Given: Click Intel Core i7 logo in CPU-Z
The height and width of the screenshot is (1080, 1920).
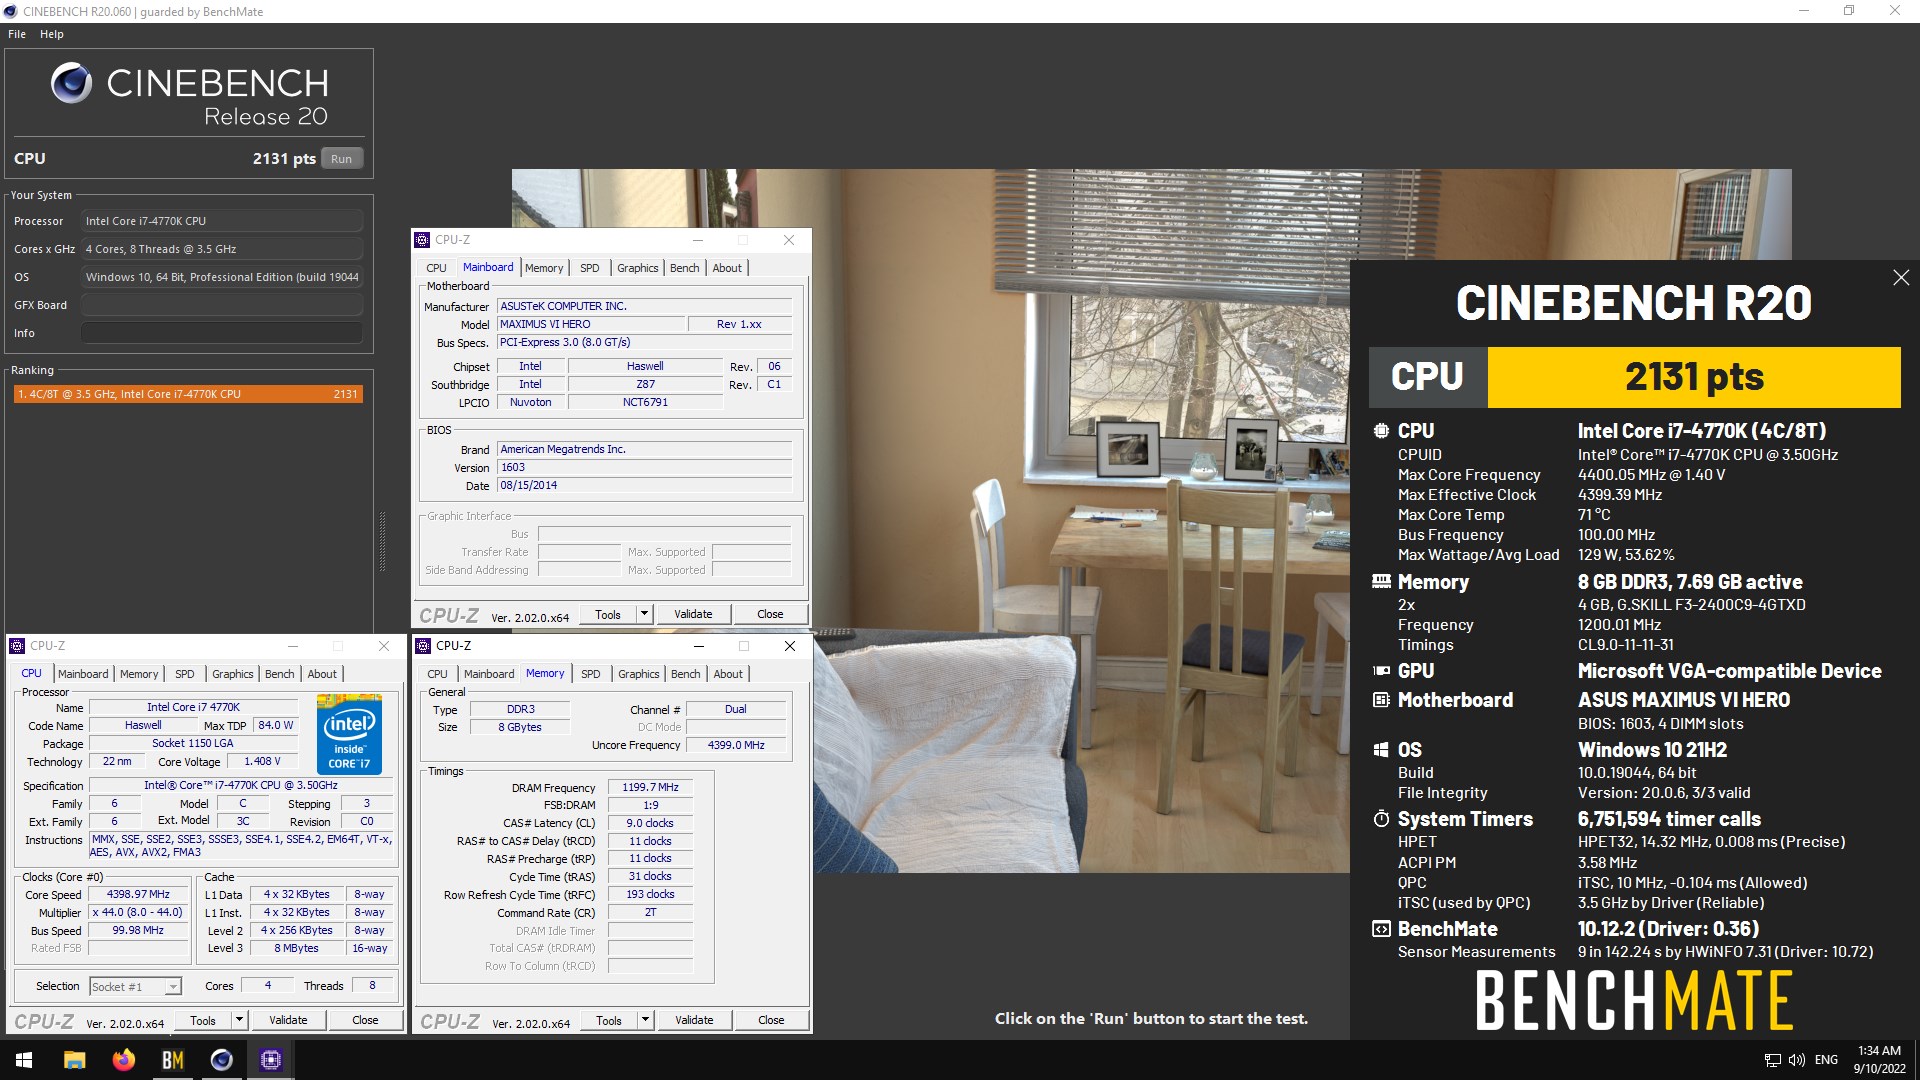Looking at the screenshot, I should pyautogui.click(x=349, y=734).
